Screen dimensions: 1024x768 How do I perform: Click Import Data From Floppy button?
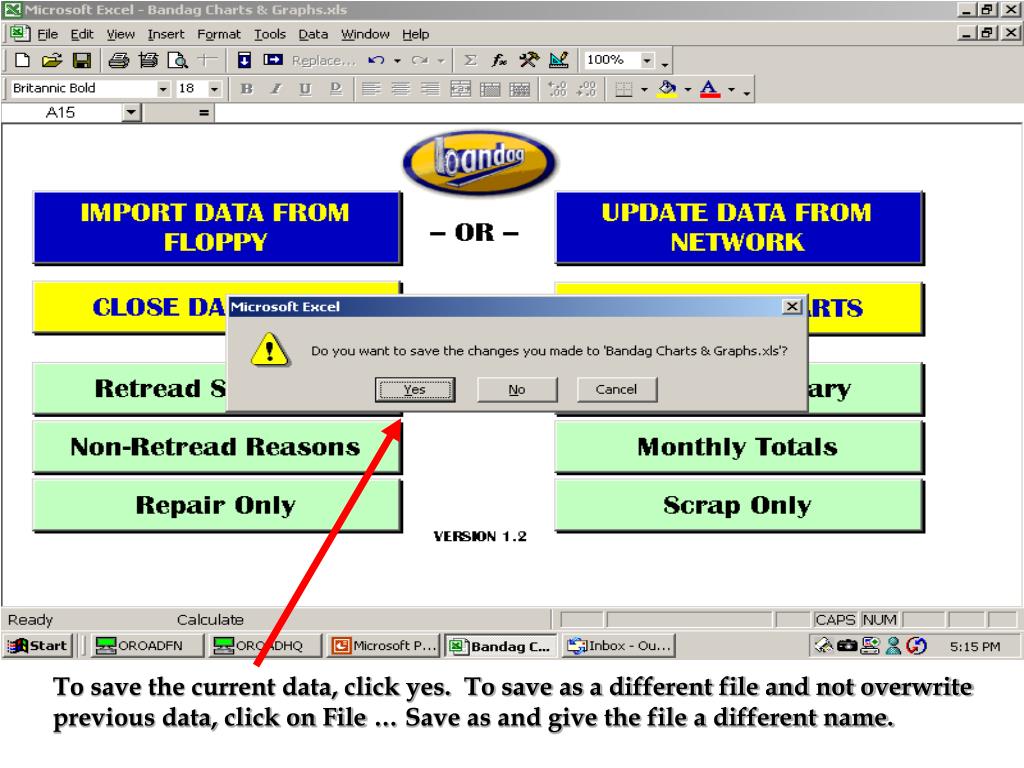pyautogui.click(x=217, y=227)
